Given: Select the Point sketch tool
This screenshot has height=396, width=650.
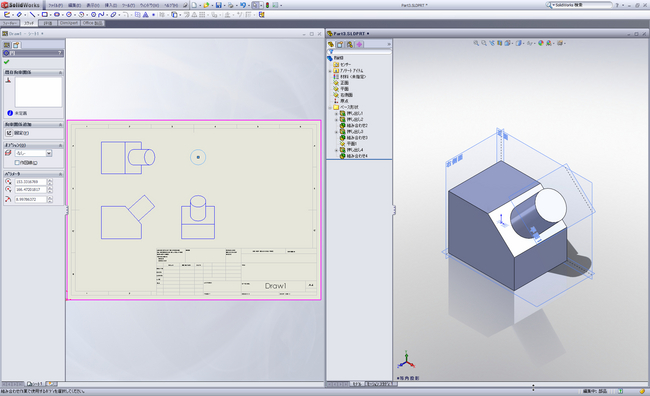Looking at the screenshot, I should (153, 15).
